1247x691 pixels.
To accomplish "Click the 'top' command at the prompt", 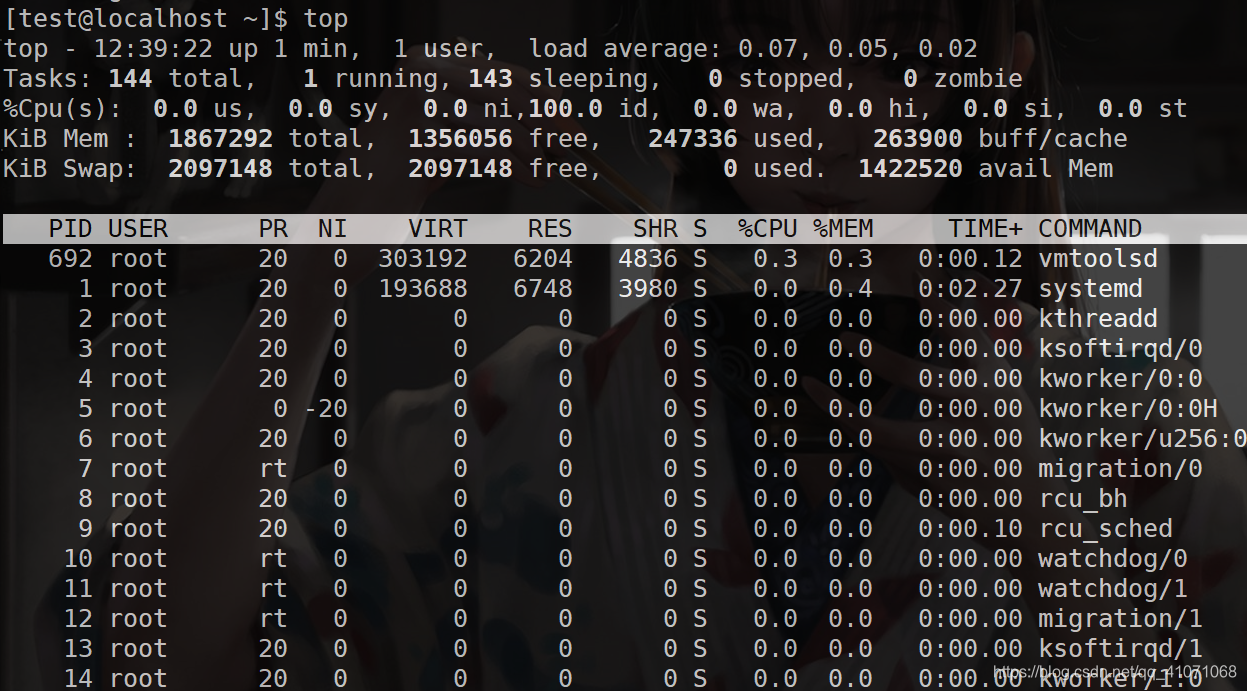I will pos(326,19).
